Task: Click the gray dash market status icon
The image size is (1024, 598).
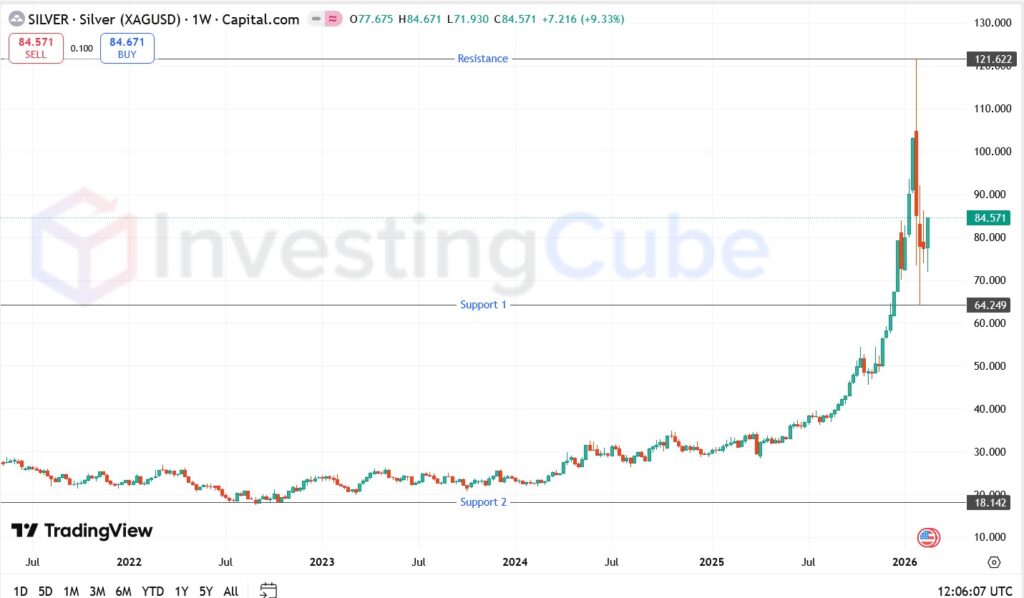Action: click(316, 19)
